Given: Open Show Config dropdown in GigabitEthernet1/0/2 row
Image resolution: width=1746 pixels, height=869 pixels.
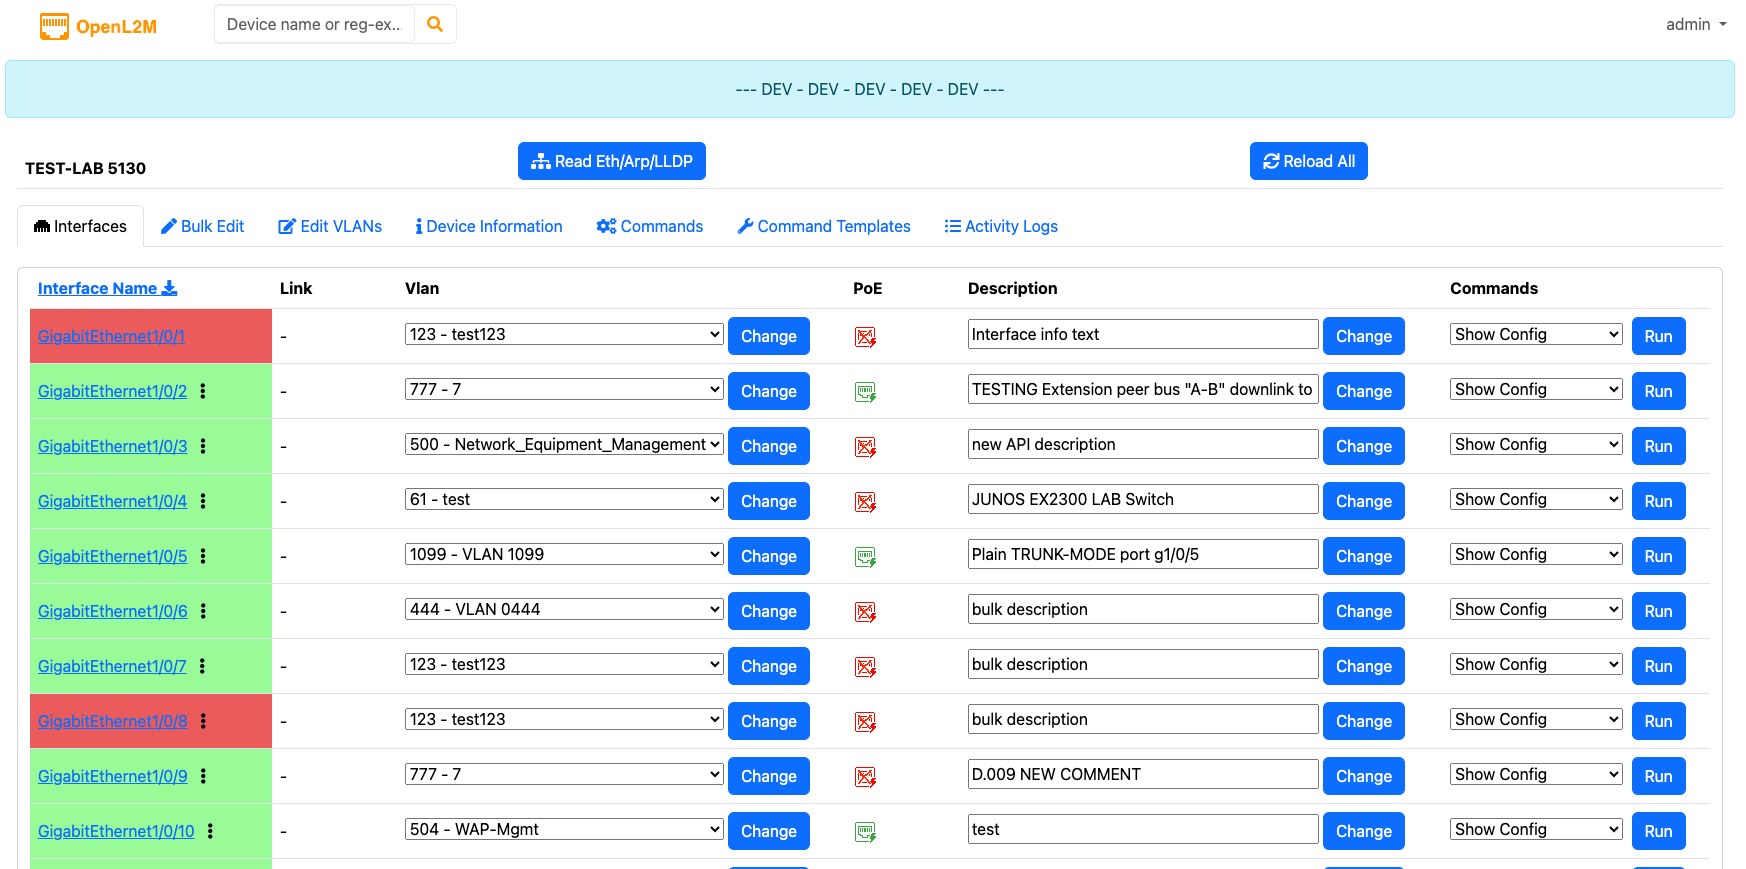Looking at the screenshot, I should [1536, 389].
